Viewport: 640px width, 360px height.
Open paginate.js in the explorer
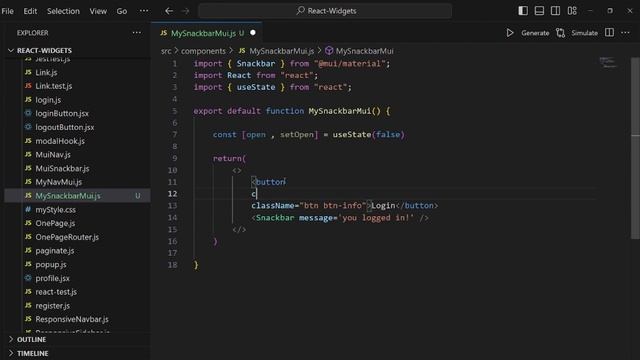[55, 251]
